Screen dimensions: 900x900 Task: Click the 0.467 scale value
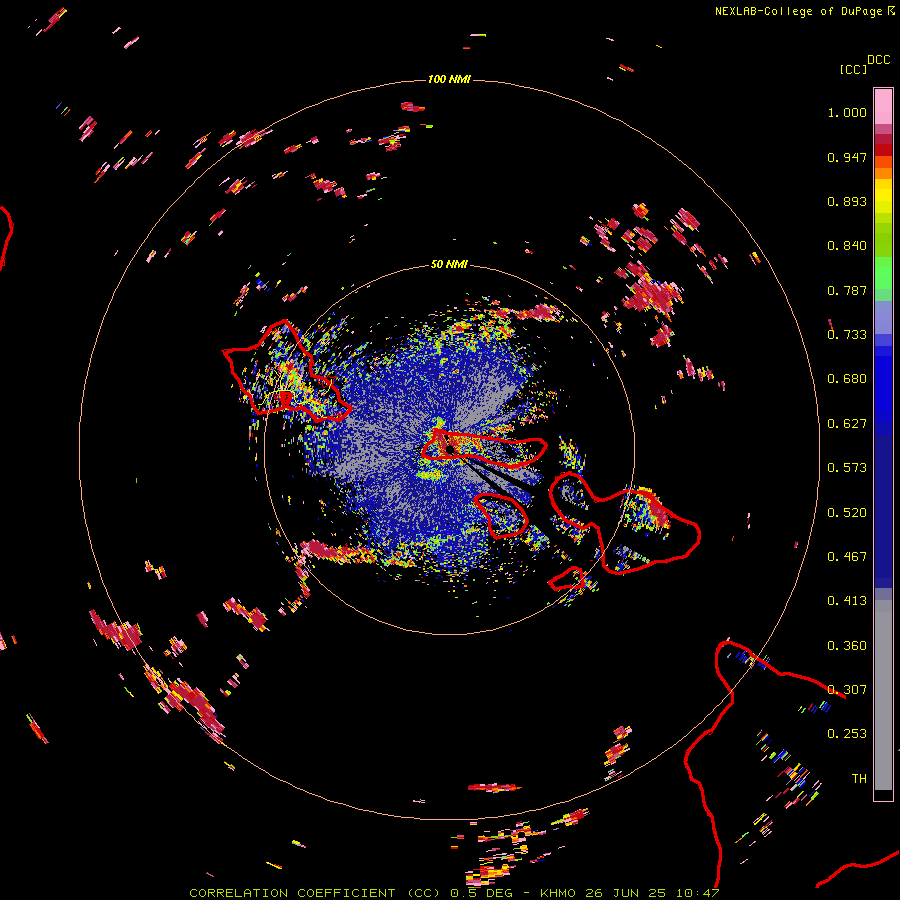[x=847, y=557]
